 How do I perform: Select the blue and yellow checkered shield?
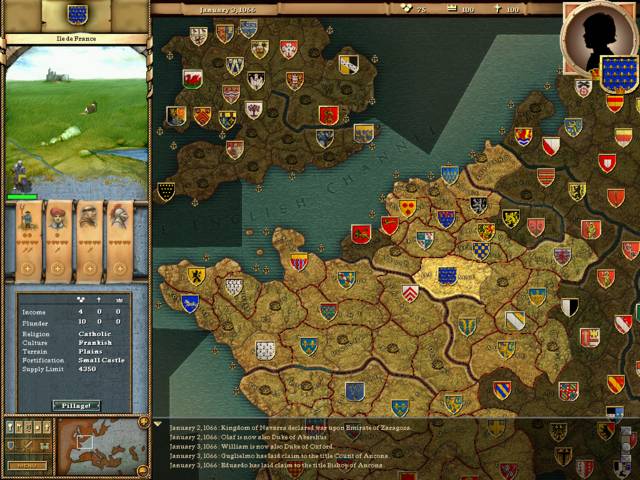(481, 251)
